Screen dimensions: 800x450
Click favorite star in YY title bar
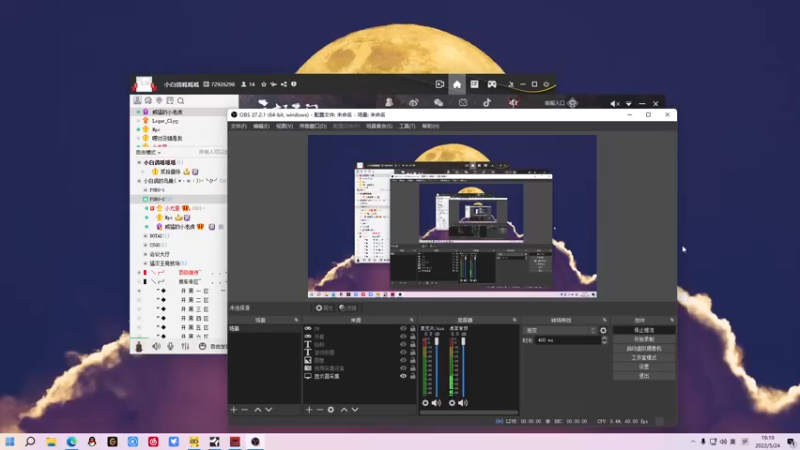264,84
